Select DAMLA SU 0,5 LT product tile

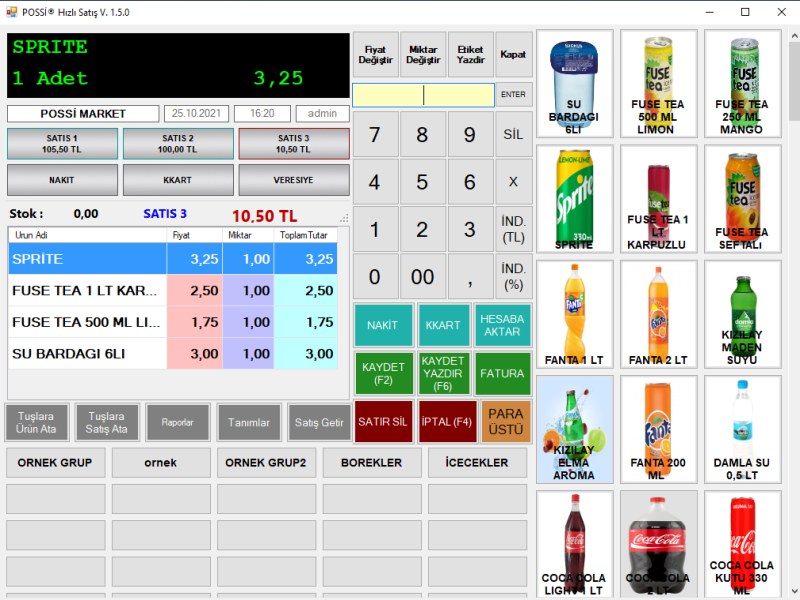pyautogui.click(x=742, y=430)
